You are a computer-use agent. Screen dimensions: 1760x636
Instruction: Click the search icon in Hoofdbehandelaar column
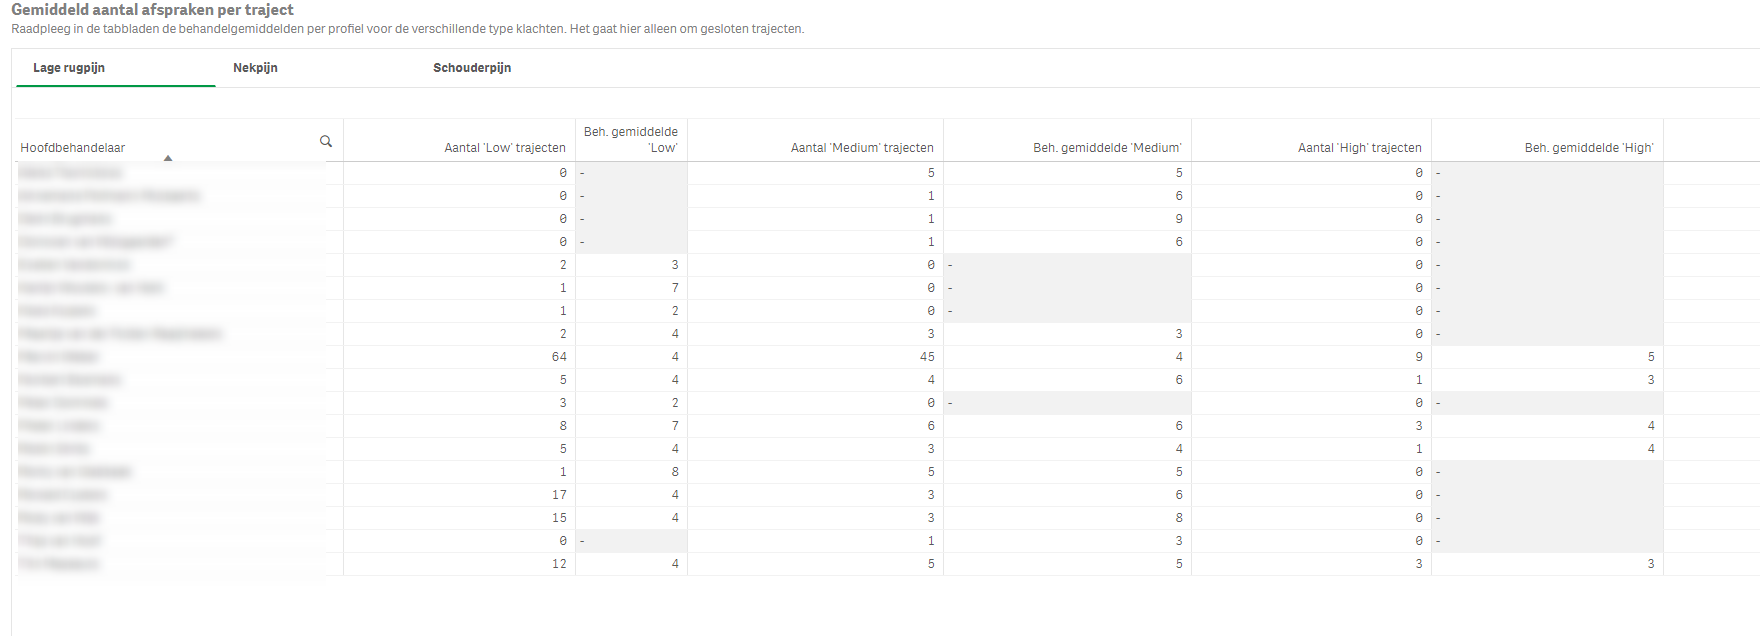[x=326, y=141]
